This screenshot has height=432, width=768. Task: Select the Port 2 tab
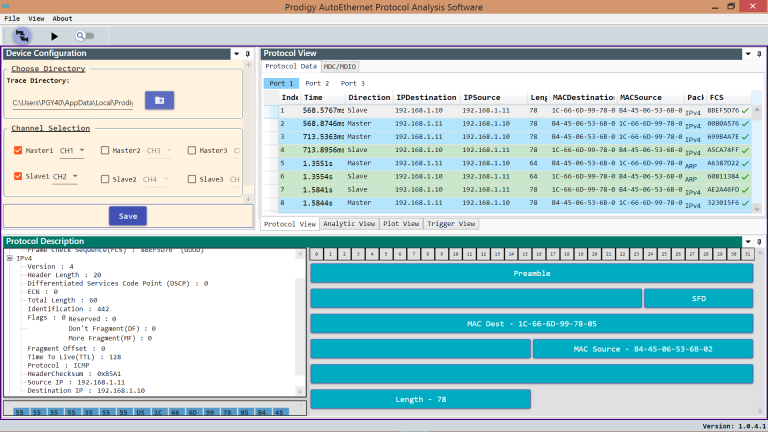[x=317, y=83]
